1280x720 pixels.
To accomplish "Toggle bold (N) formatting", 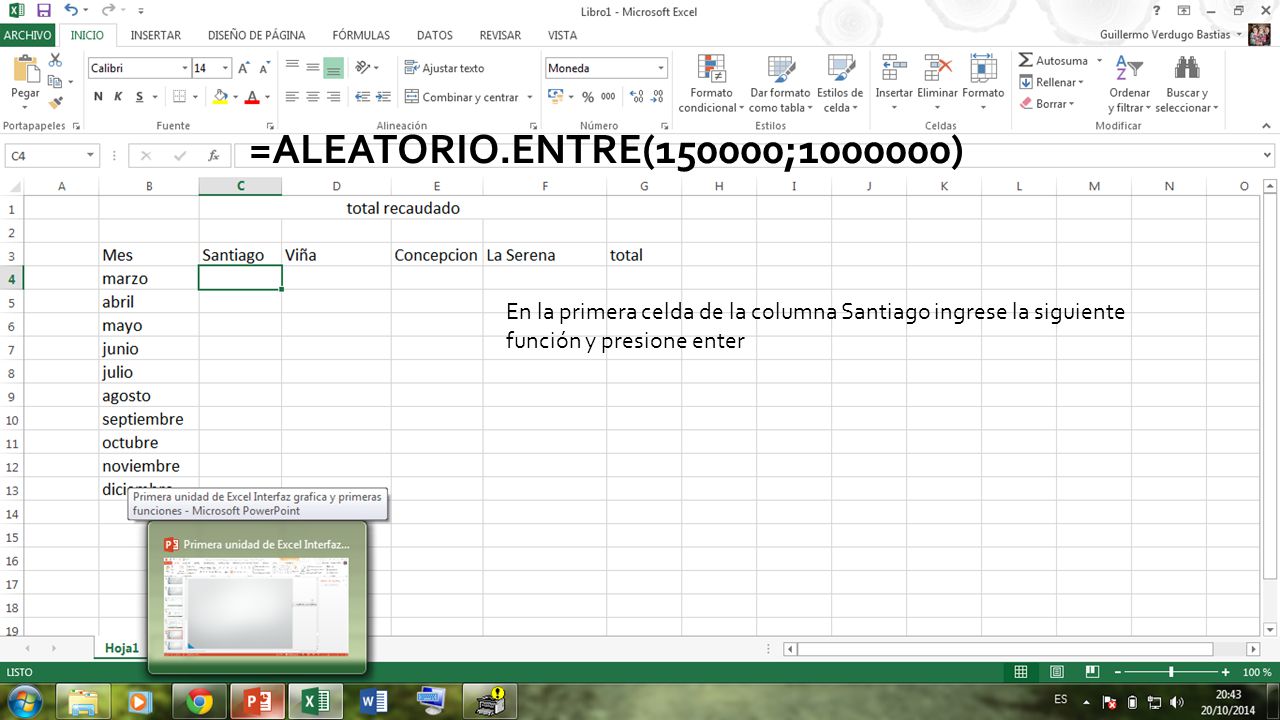I will [98, 97].
